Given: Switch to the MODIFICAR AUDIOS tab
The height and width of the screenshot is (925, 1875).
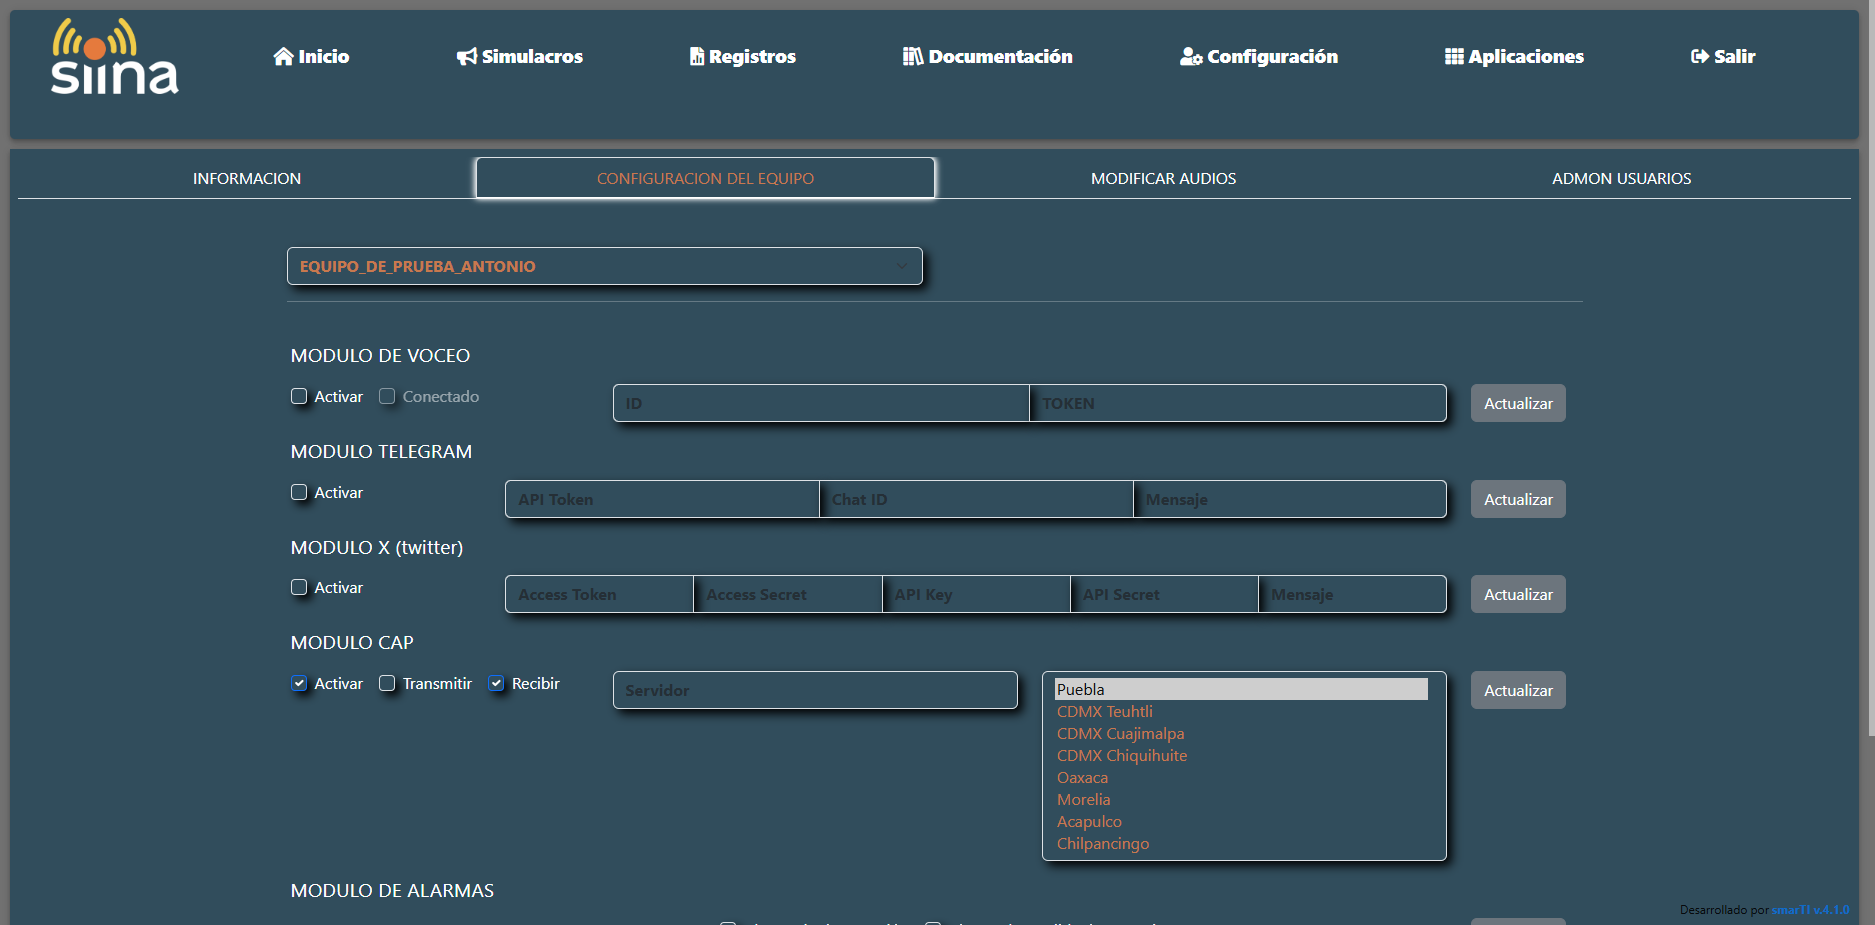Looking at the screenshot, I should (x=1163, y=178).
